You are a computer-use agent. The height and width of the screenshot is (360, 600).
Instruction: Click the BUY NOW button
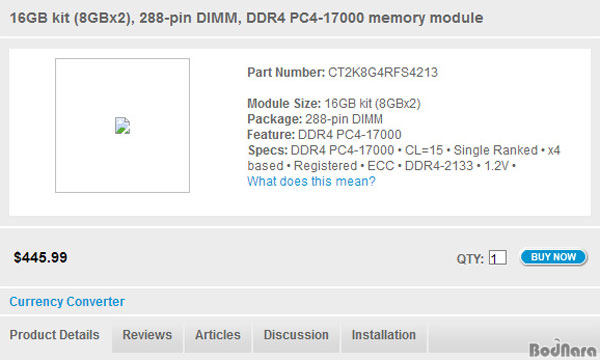coord(553,257)
